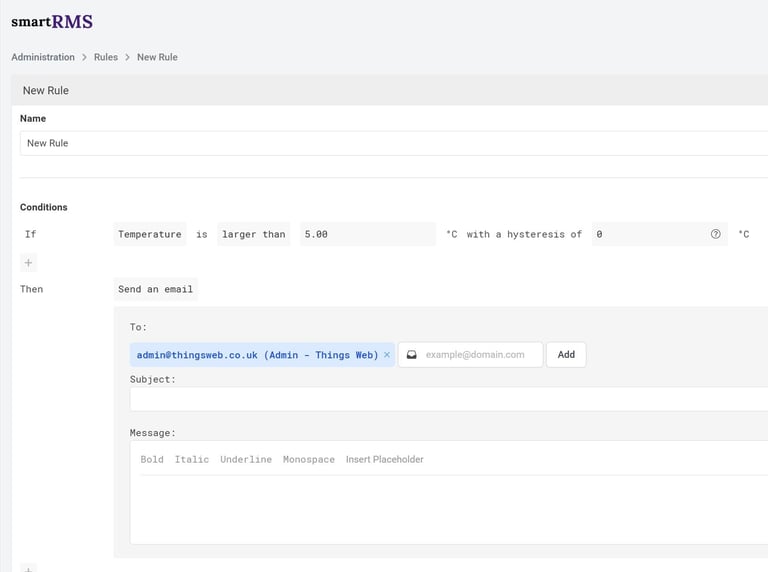Apply Bold formatting to the message

click(152, 460)
